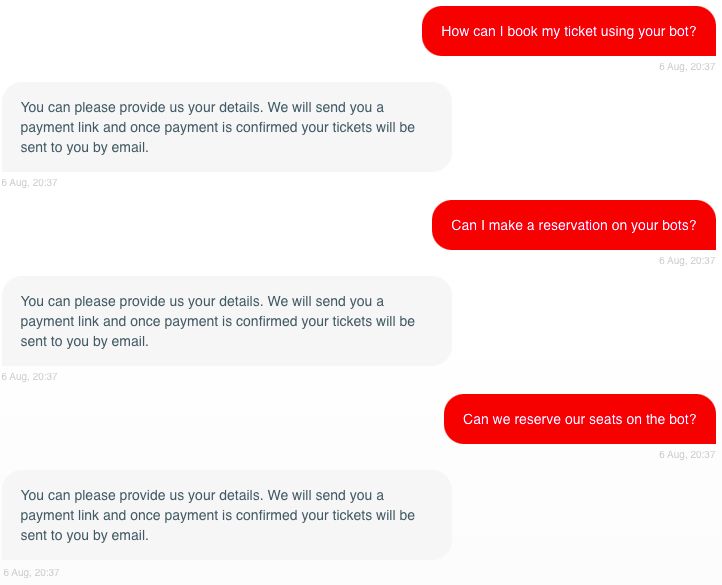Screen dimensions: 722x585
Task: Select the first grey bot reply bubble
Action: tap(226, 127)
